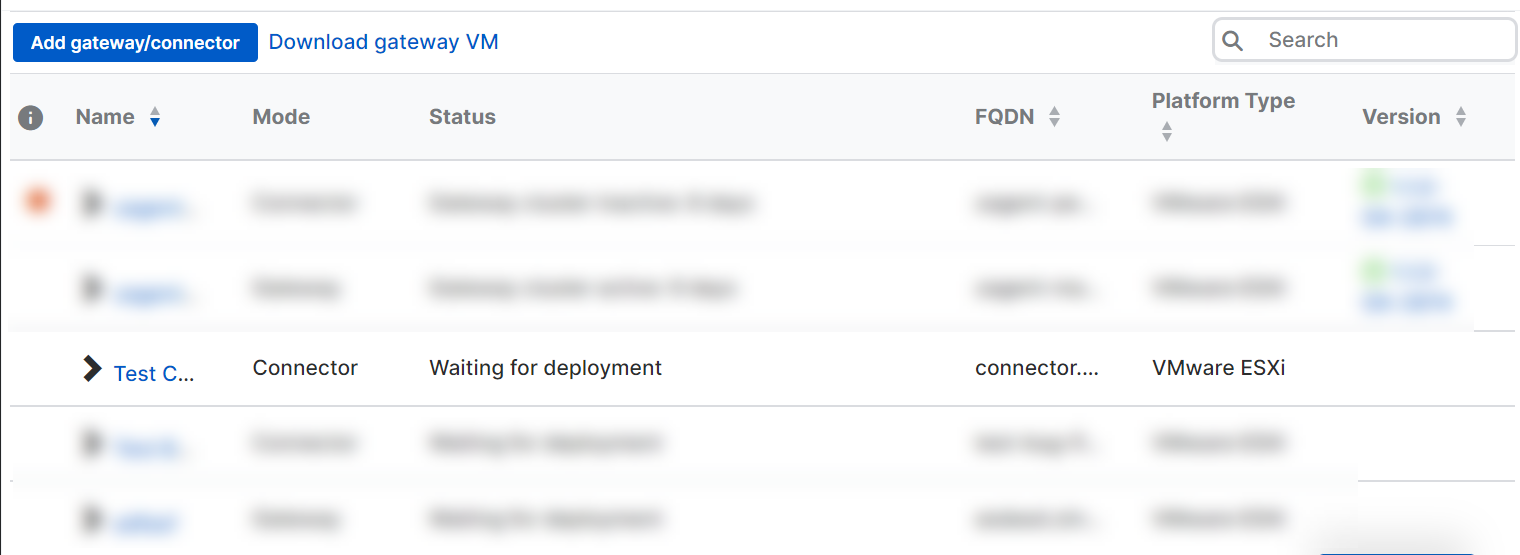Viewport: 1520px width, 555px height.
Task: Click the Add gateway/connector button
Action: [x=135, y=43]
